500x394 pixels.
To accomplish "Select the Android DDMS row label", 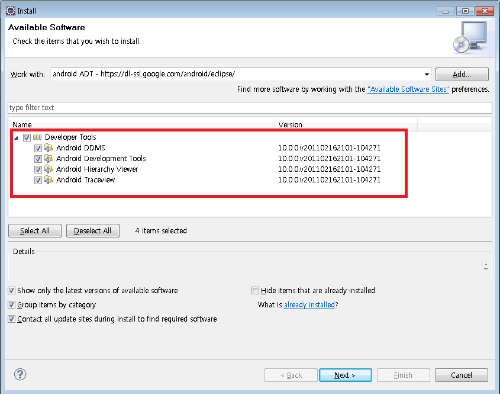I will pyautogui.click(x=81, y=148).
